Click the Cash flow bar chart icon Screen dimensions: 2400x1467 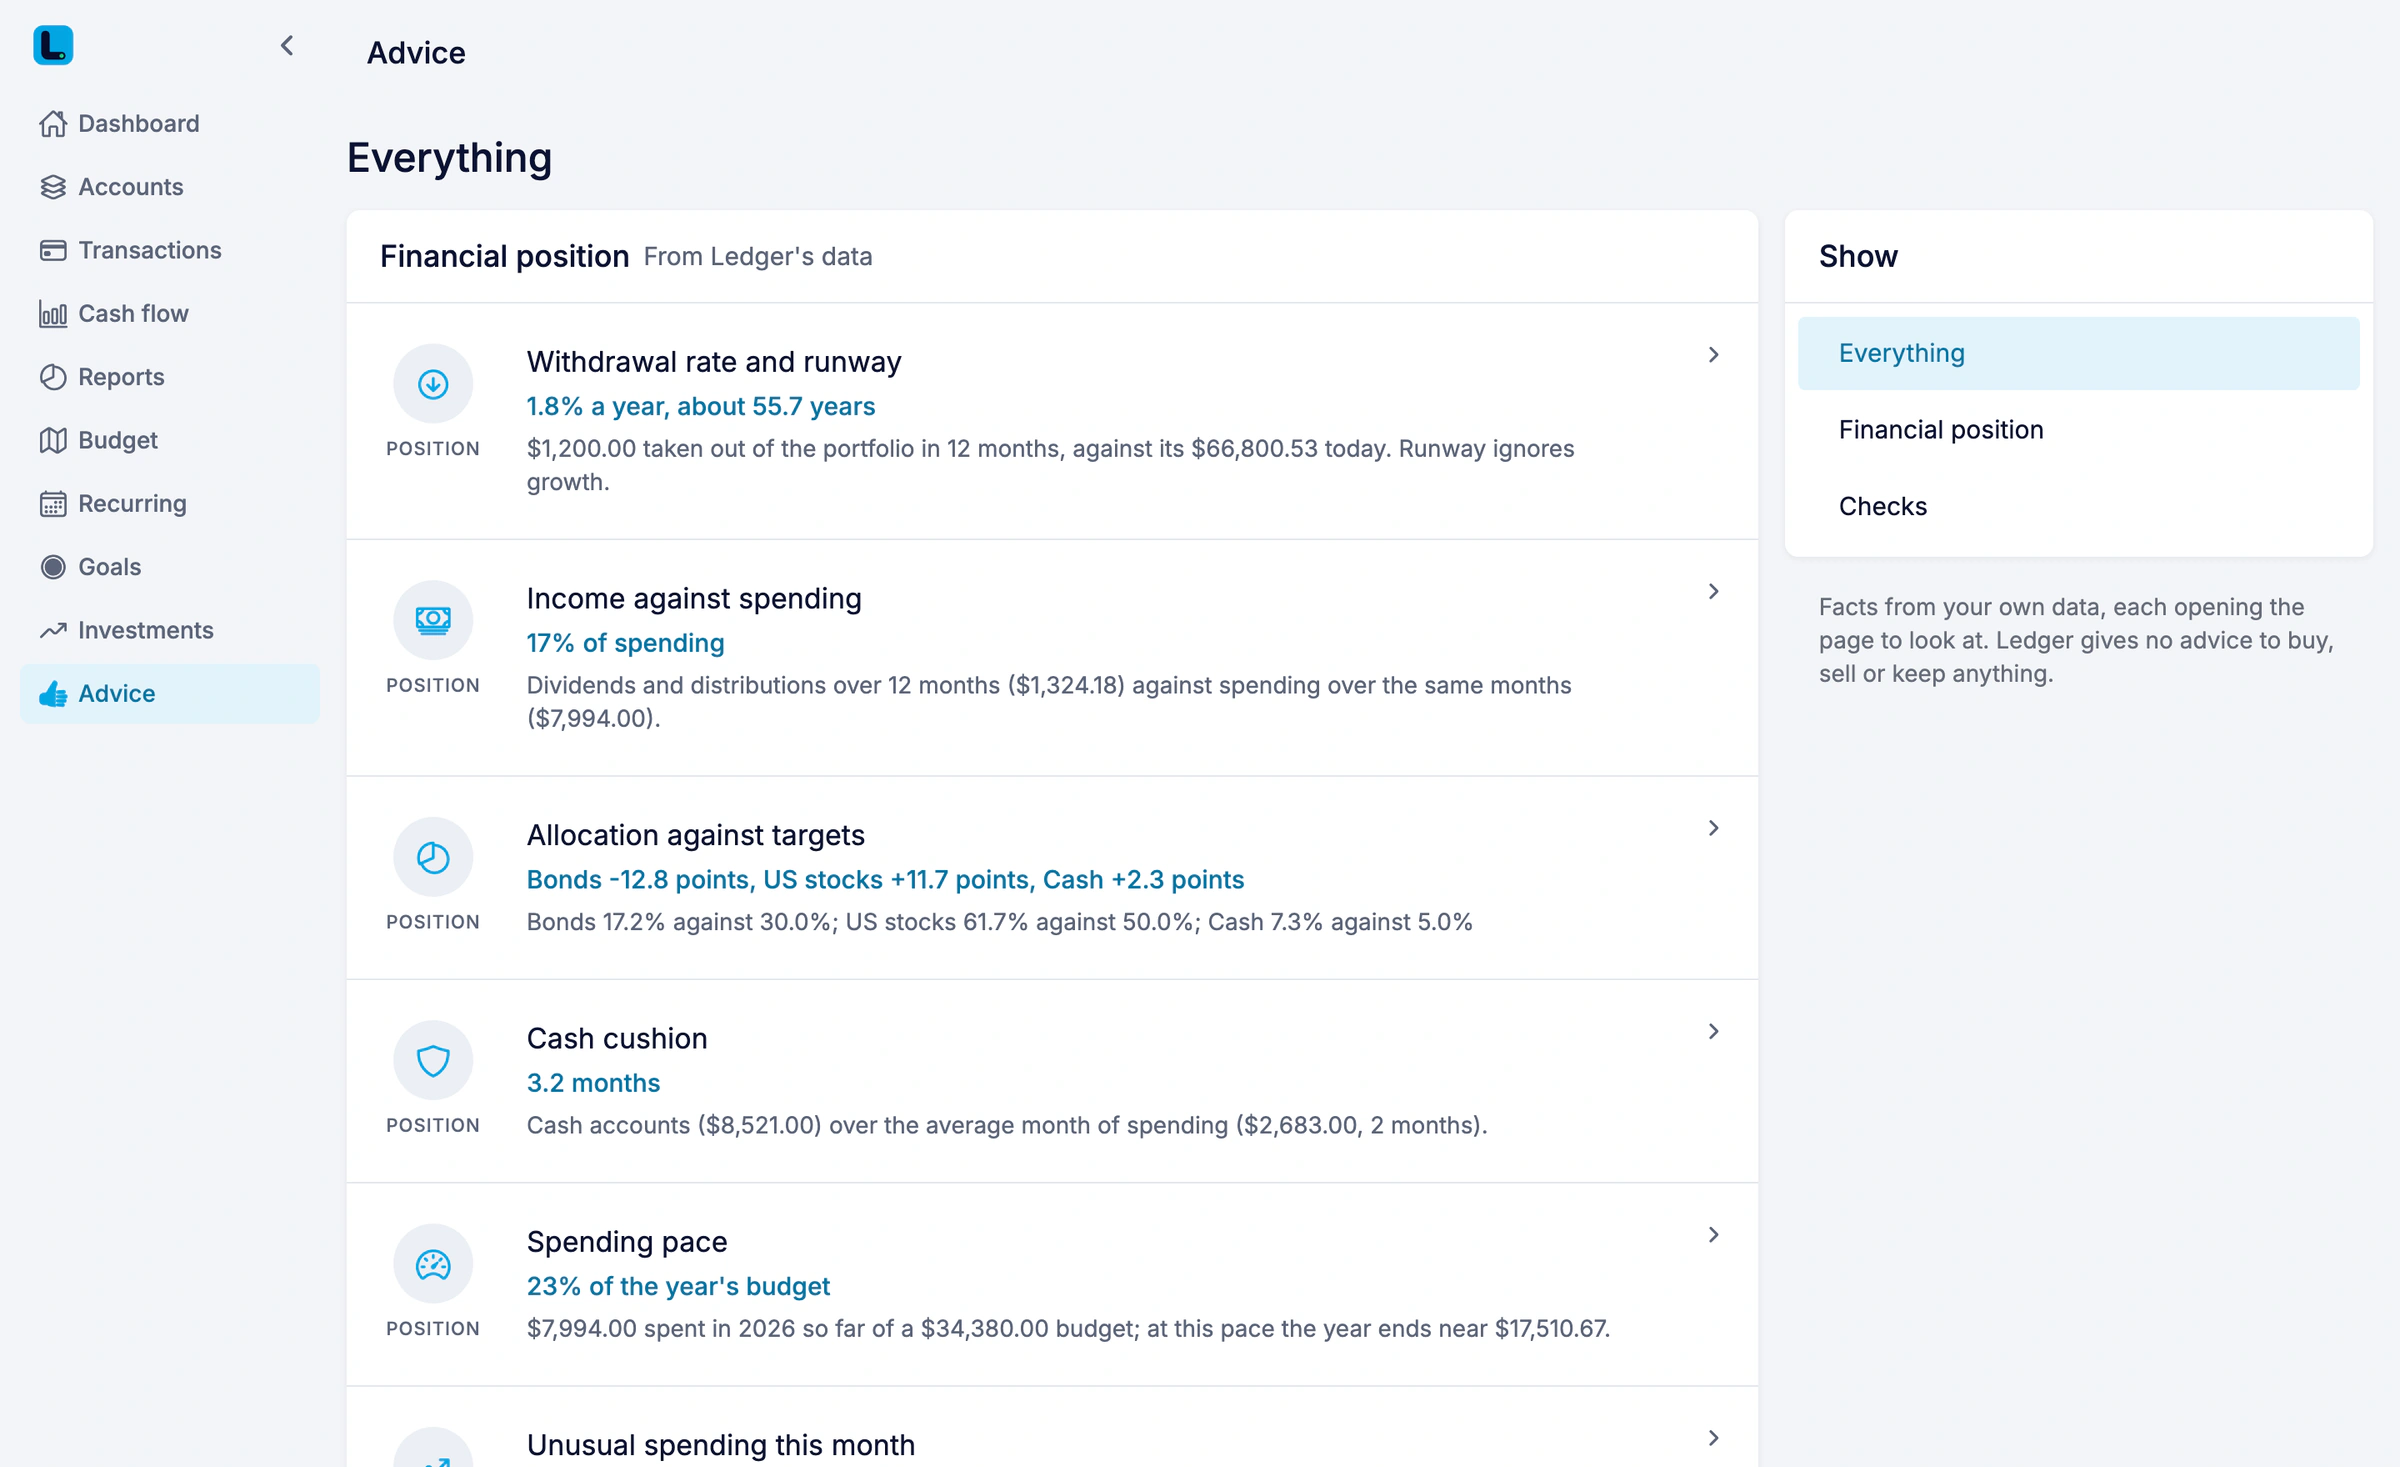pos(53,314)
